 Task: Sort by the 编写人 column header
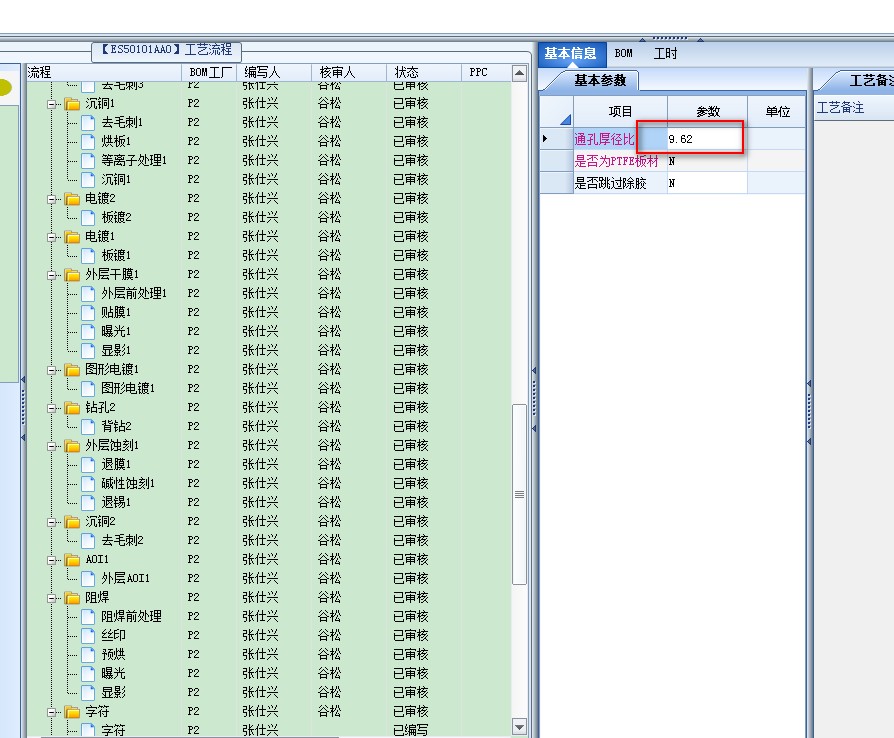pos(274,72)
